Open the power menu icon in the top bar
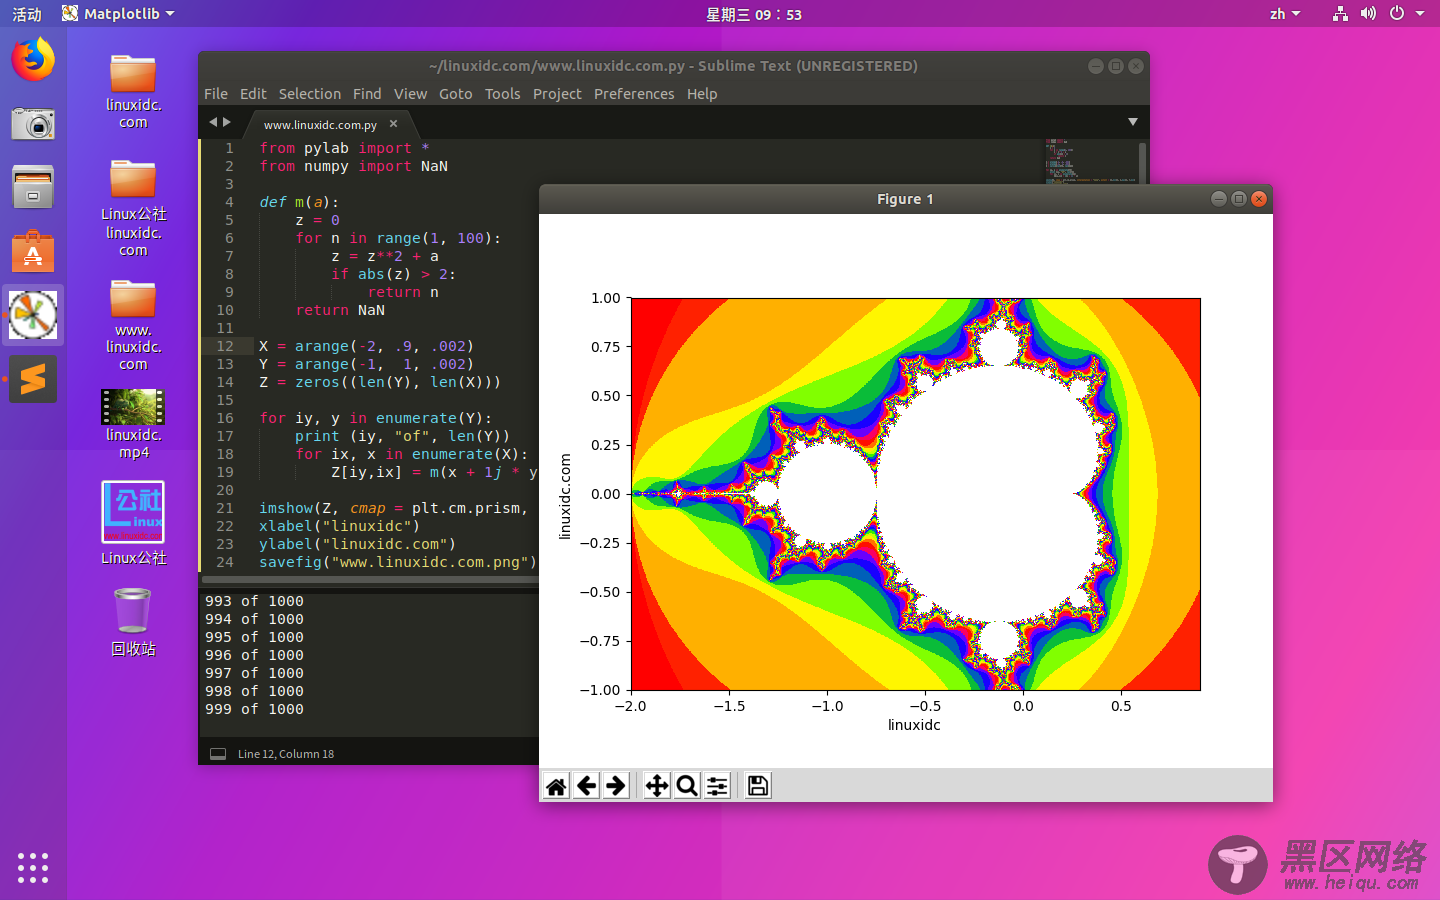 1397,14
